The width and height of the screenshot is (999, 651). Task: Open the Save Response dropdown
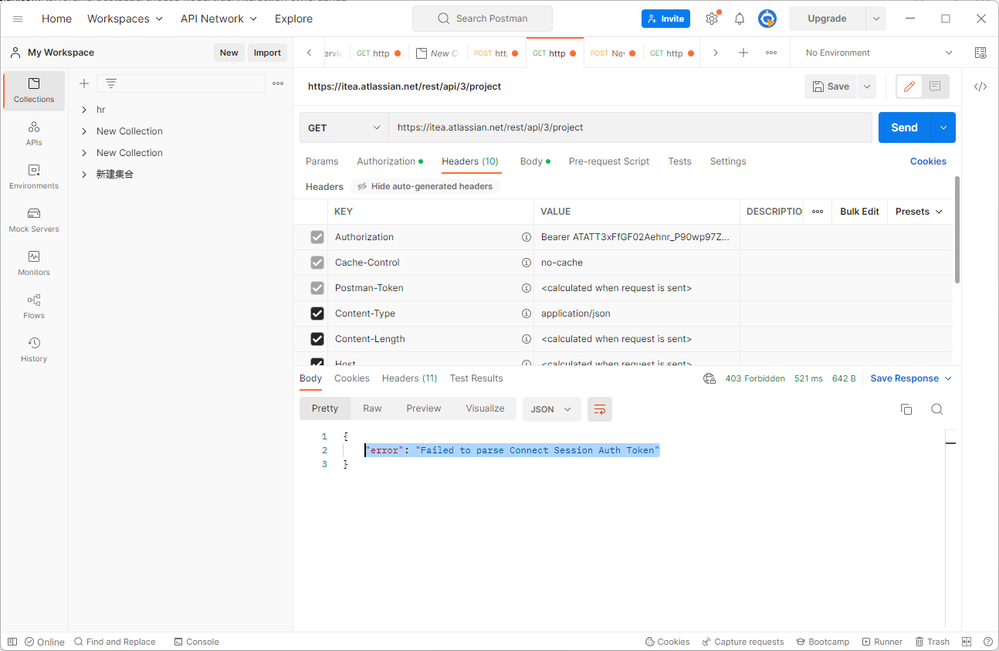point(911,379)
